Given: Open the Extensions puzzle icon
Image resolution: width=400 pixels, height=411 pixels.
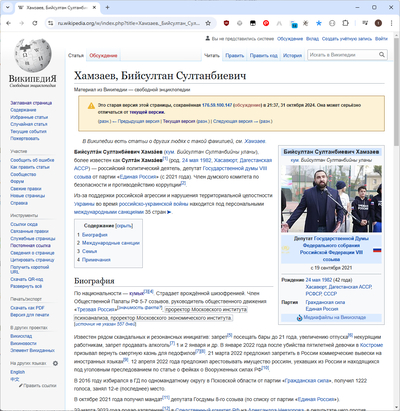Looking at the screenshot, I should [345, 23].
